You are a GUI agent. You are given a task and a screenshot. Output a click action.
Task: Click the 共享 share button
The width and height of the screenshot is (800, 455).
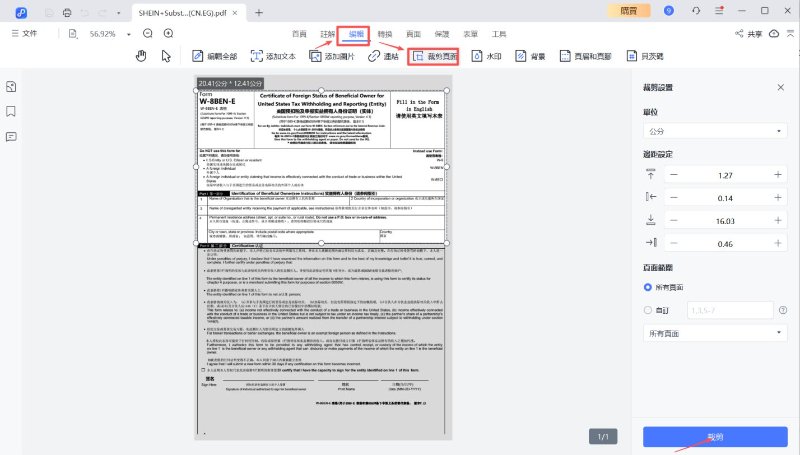click(x=748, y=34)
